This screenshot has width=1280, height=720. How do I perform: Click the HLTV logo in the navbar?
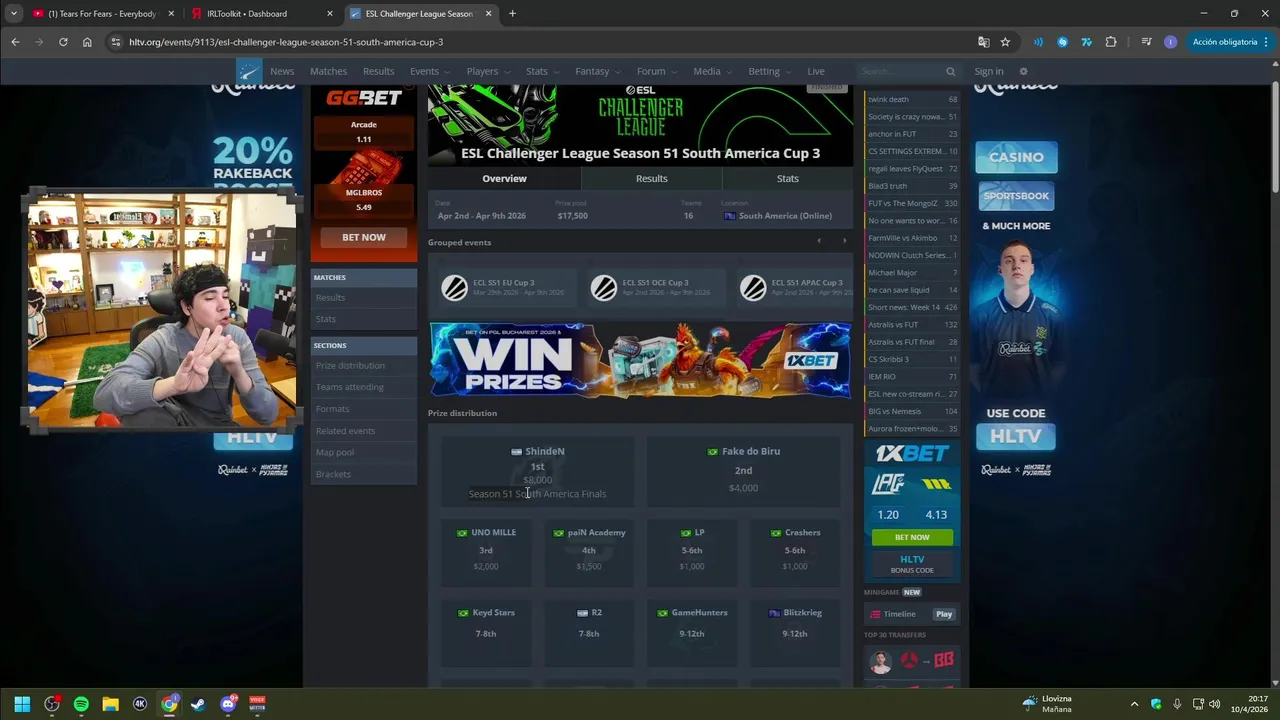(x=249, y=71)
